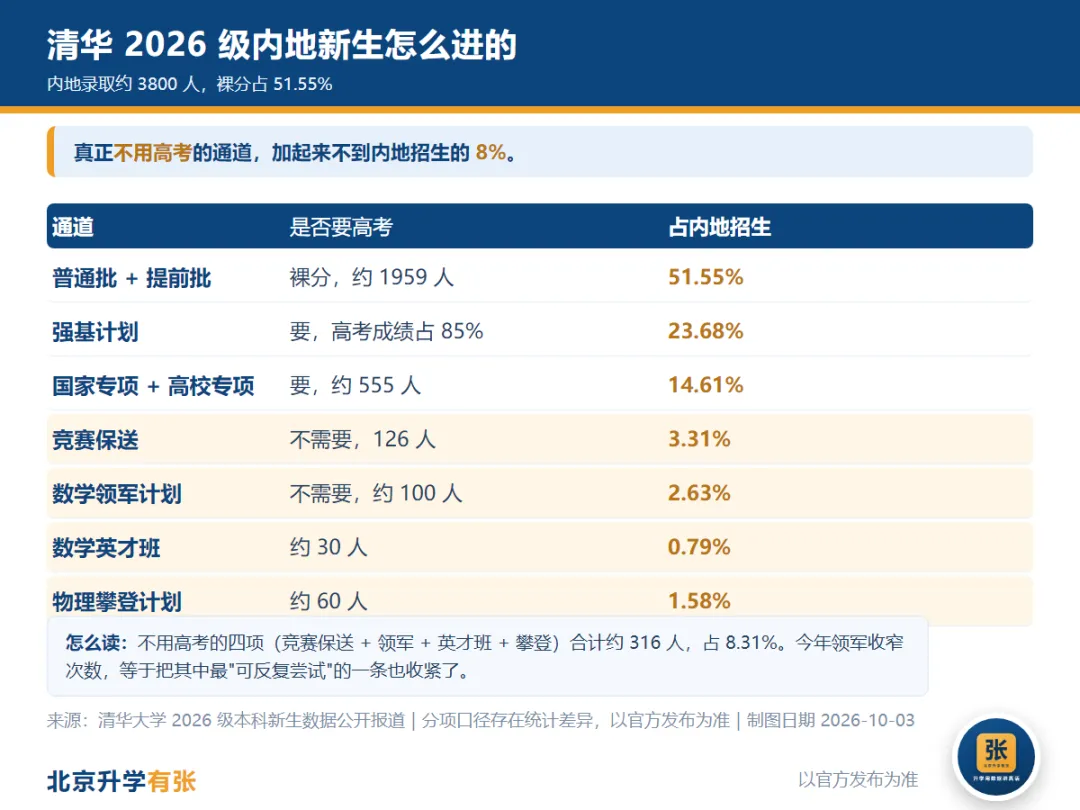Click the highlight banner about 8%

point(540,152)
